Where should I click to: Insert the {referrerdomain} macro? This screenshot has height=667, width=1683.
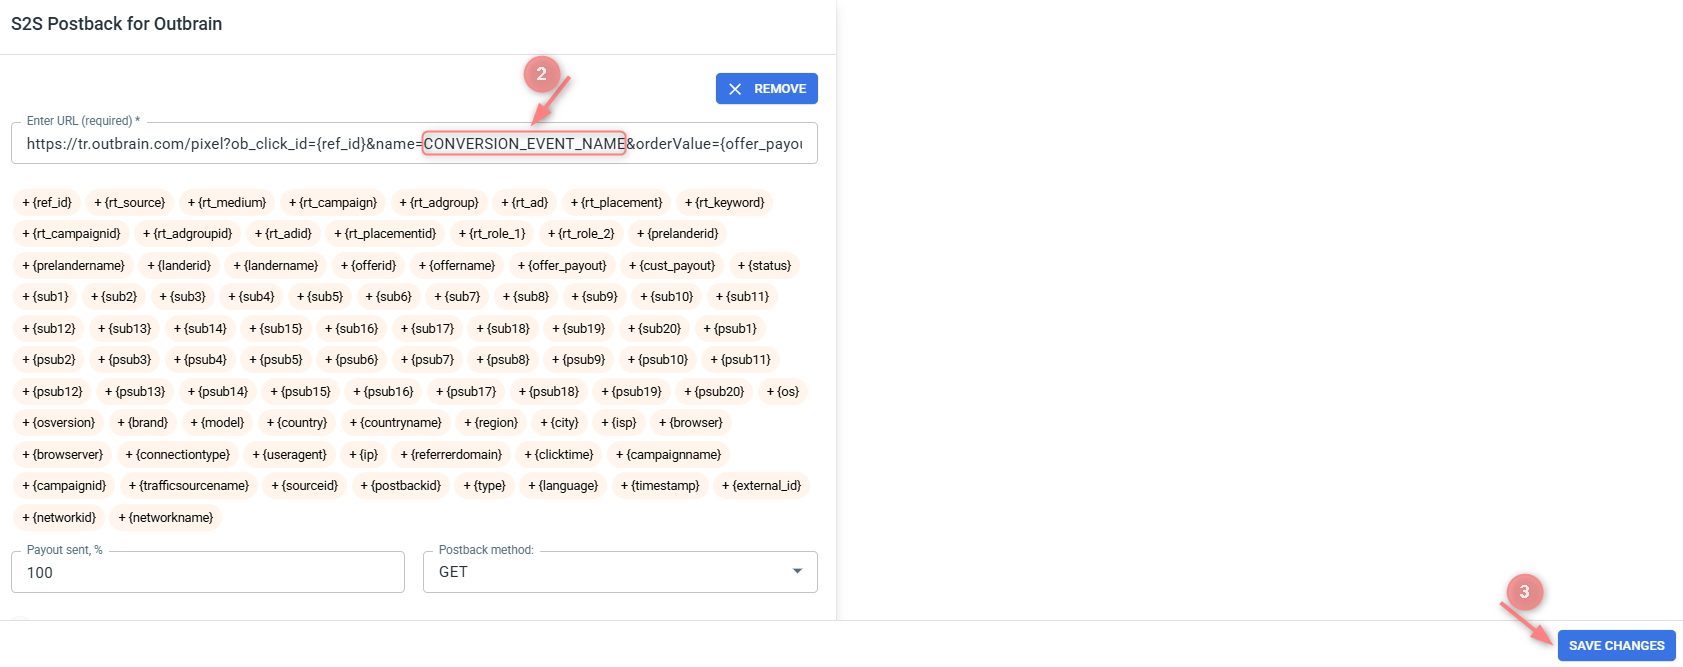point(451,455)
